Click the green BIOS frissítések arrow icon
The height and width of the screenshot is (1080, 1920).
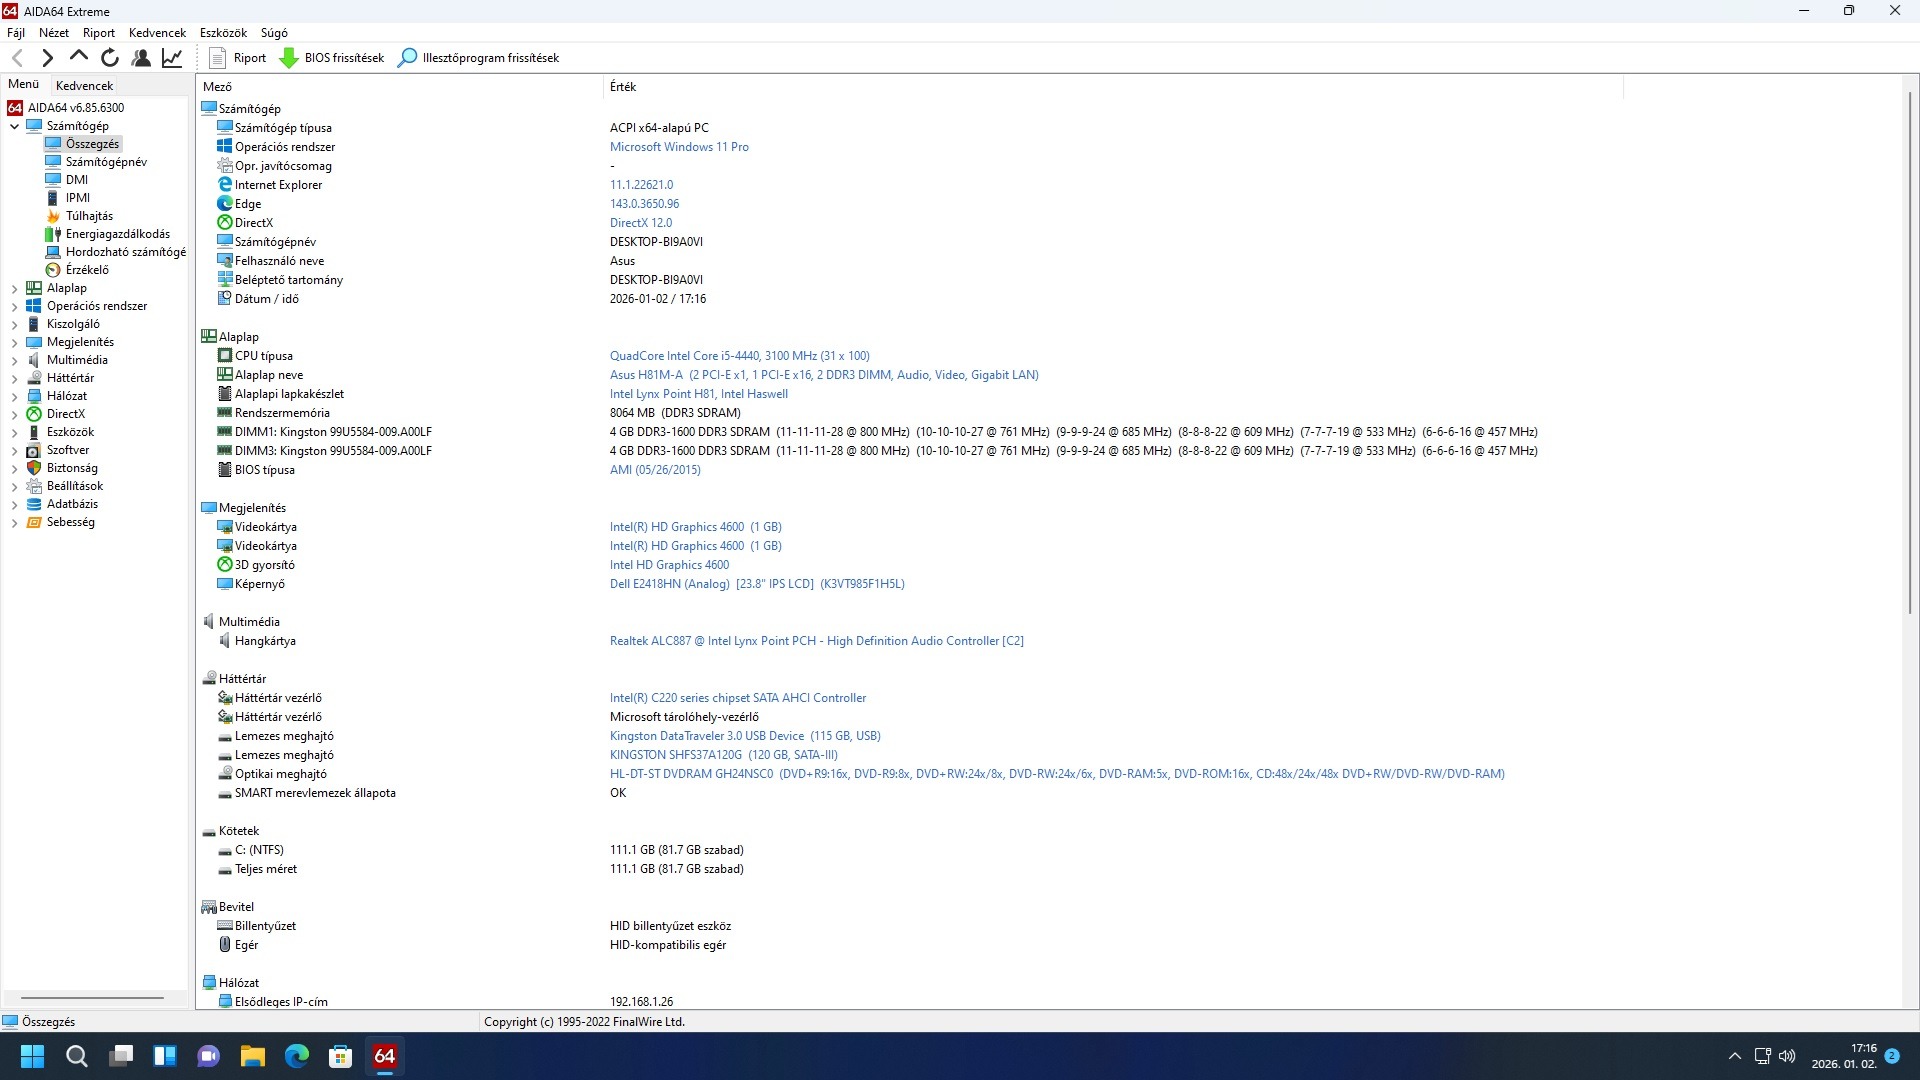[289, 58]
